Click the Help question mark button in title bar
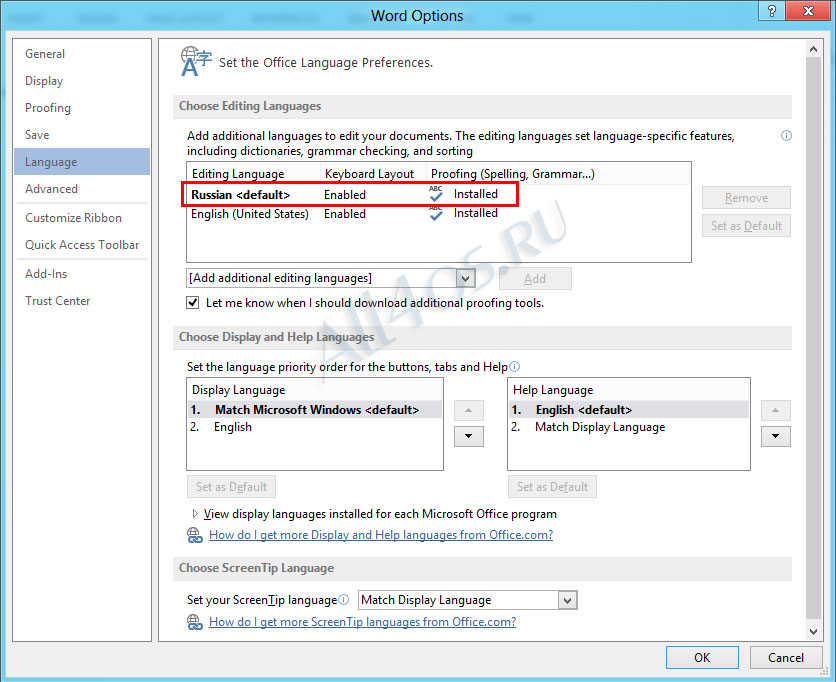Screen dimensions: 836x682 pyautogui.click(x=772, y=11)
